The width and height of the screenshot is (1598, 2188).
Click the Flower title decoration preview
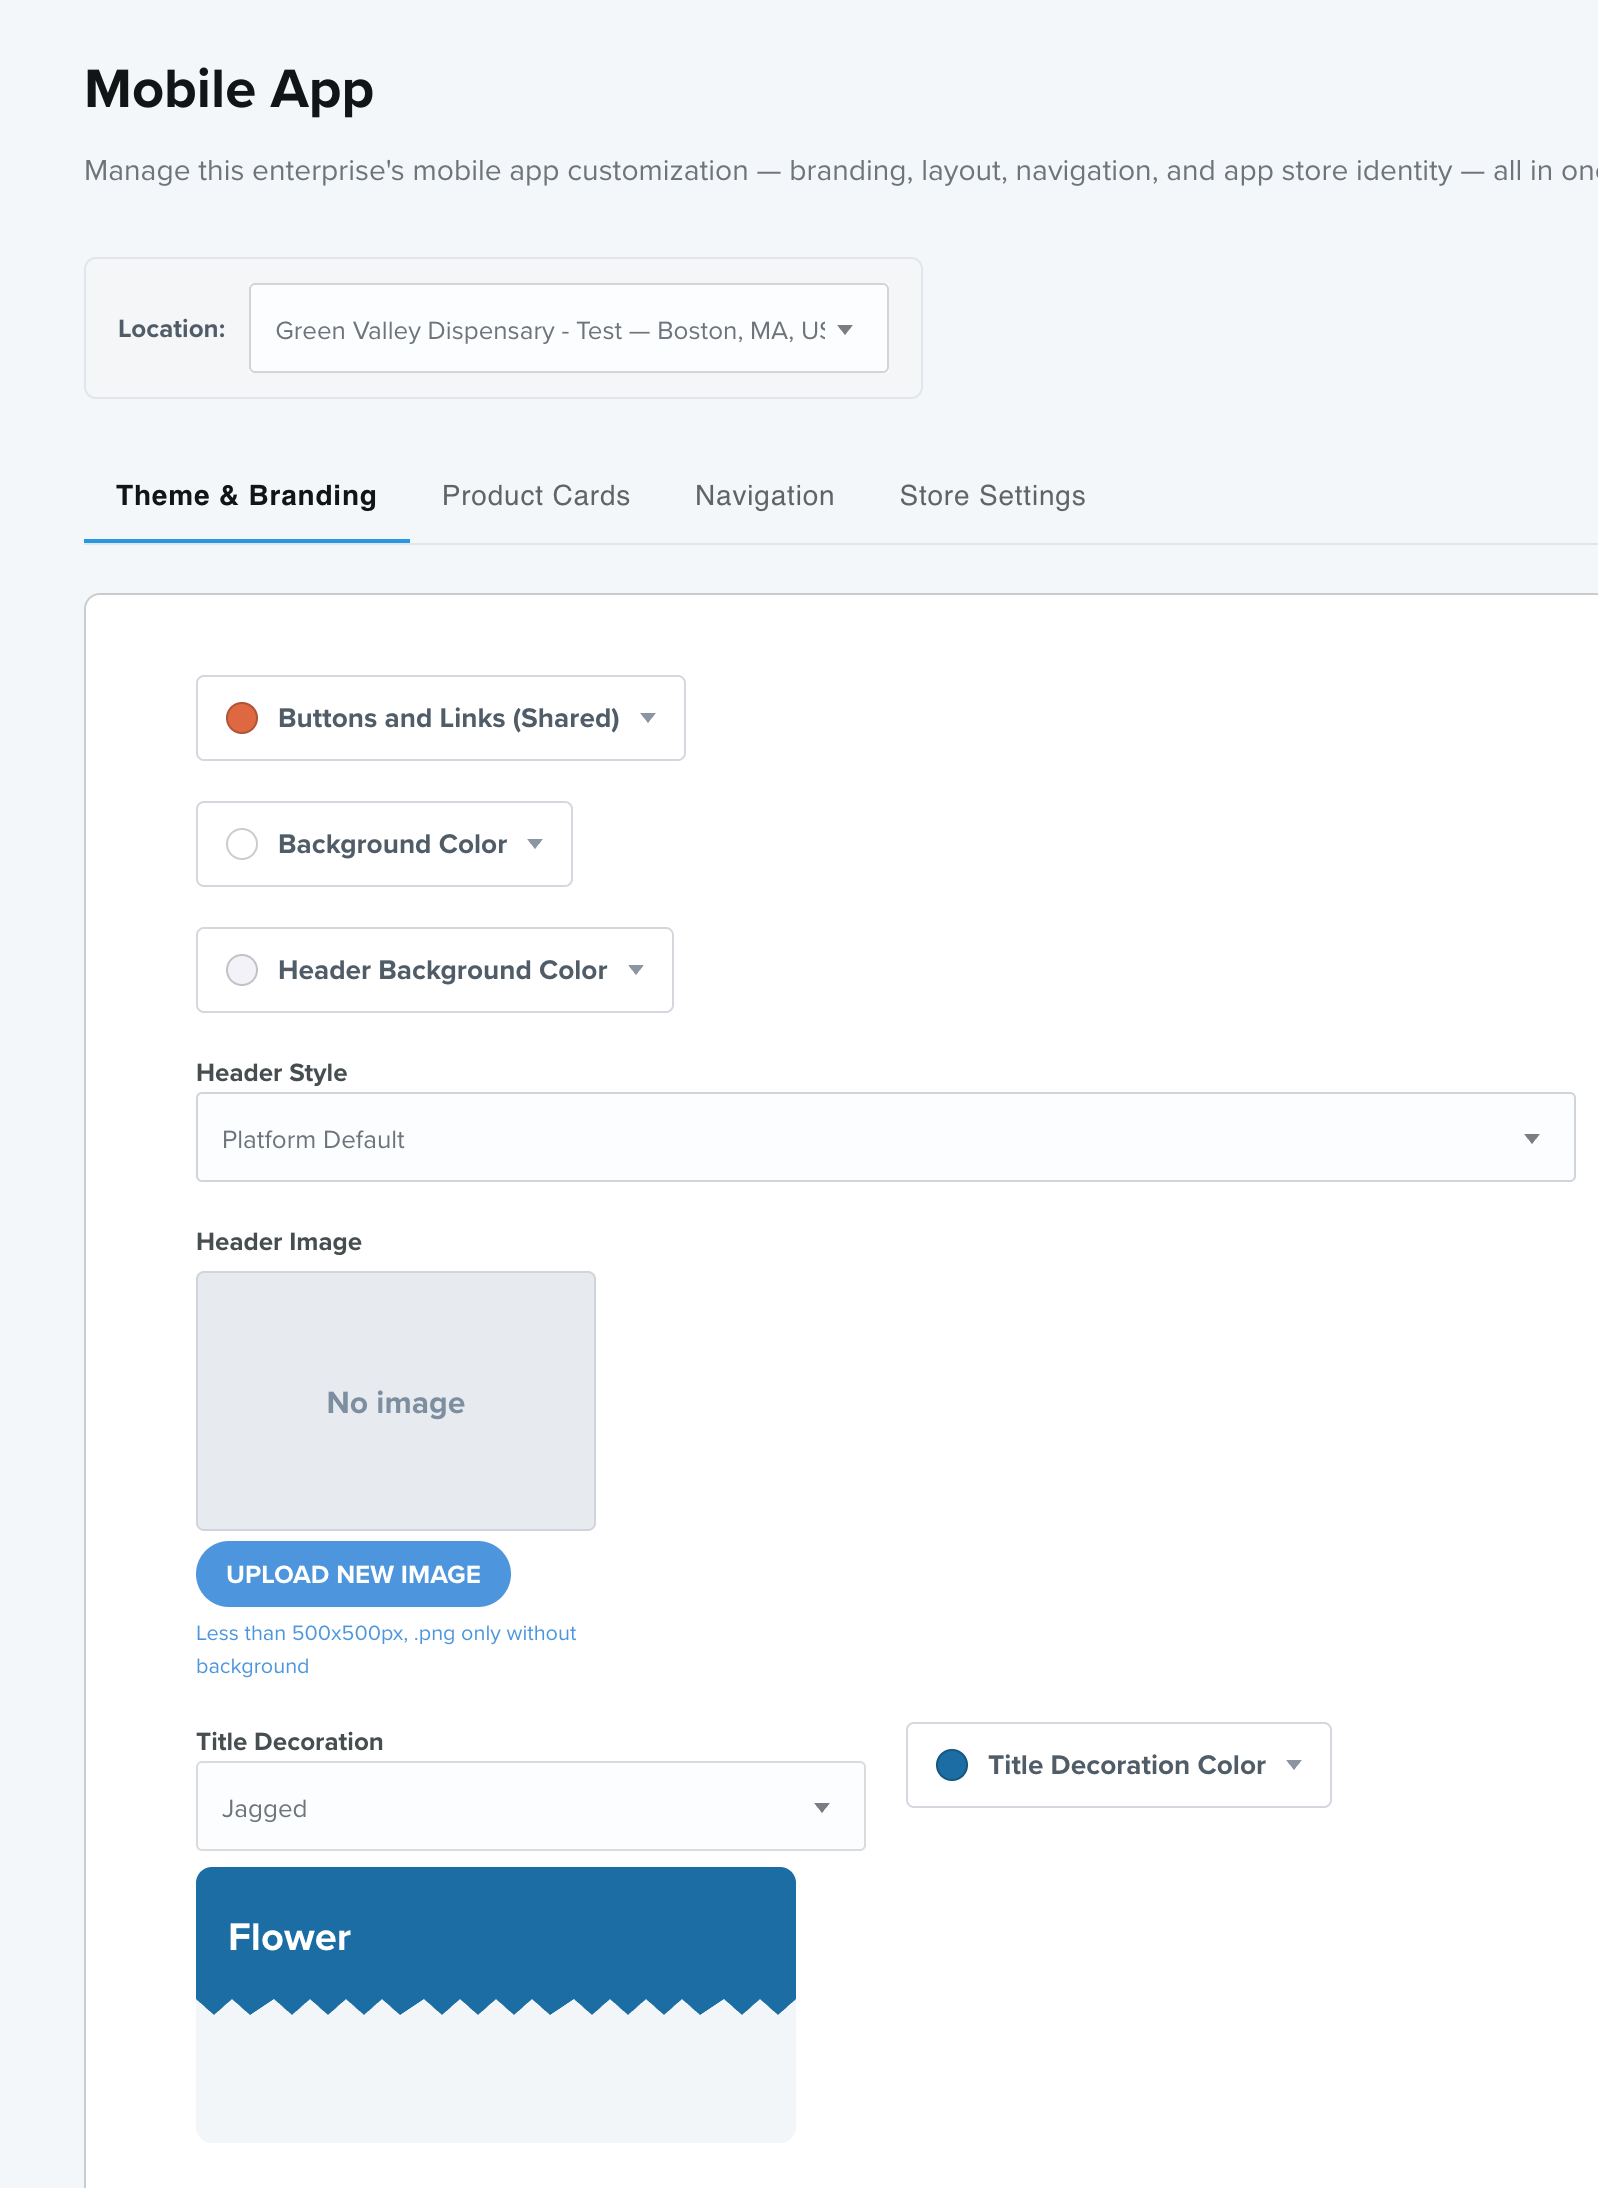point(496,2004)
